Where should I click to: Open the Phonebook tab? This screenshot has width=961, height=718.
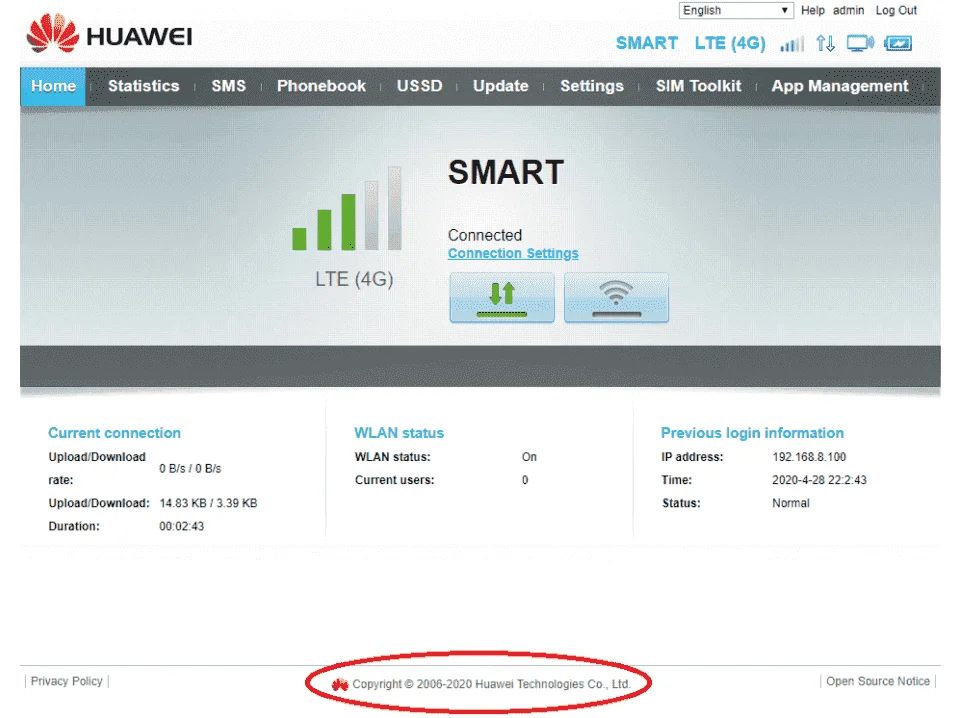coord(321,86)
